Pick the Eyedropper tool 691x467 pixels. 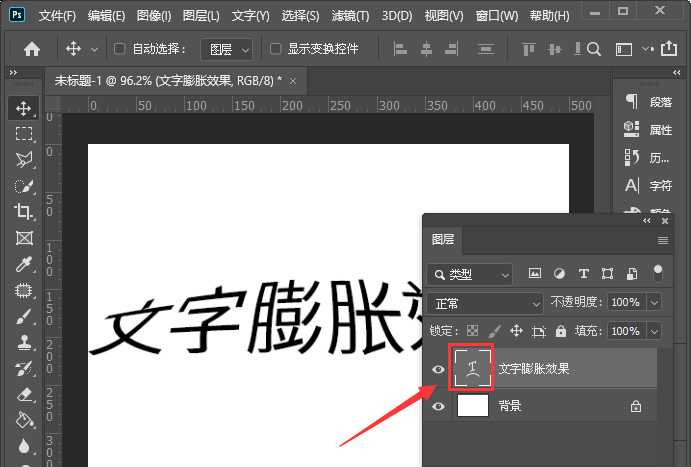pos(24,264)
